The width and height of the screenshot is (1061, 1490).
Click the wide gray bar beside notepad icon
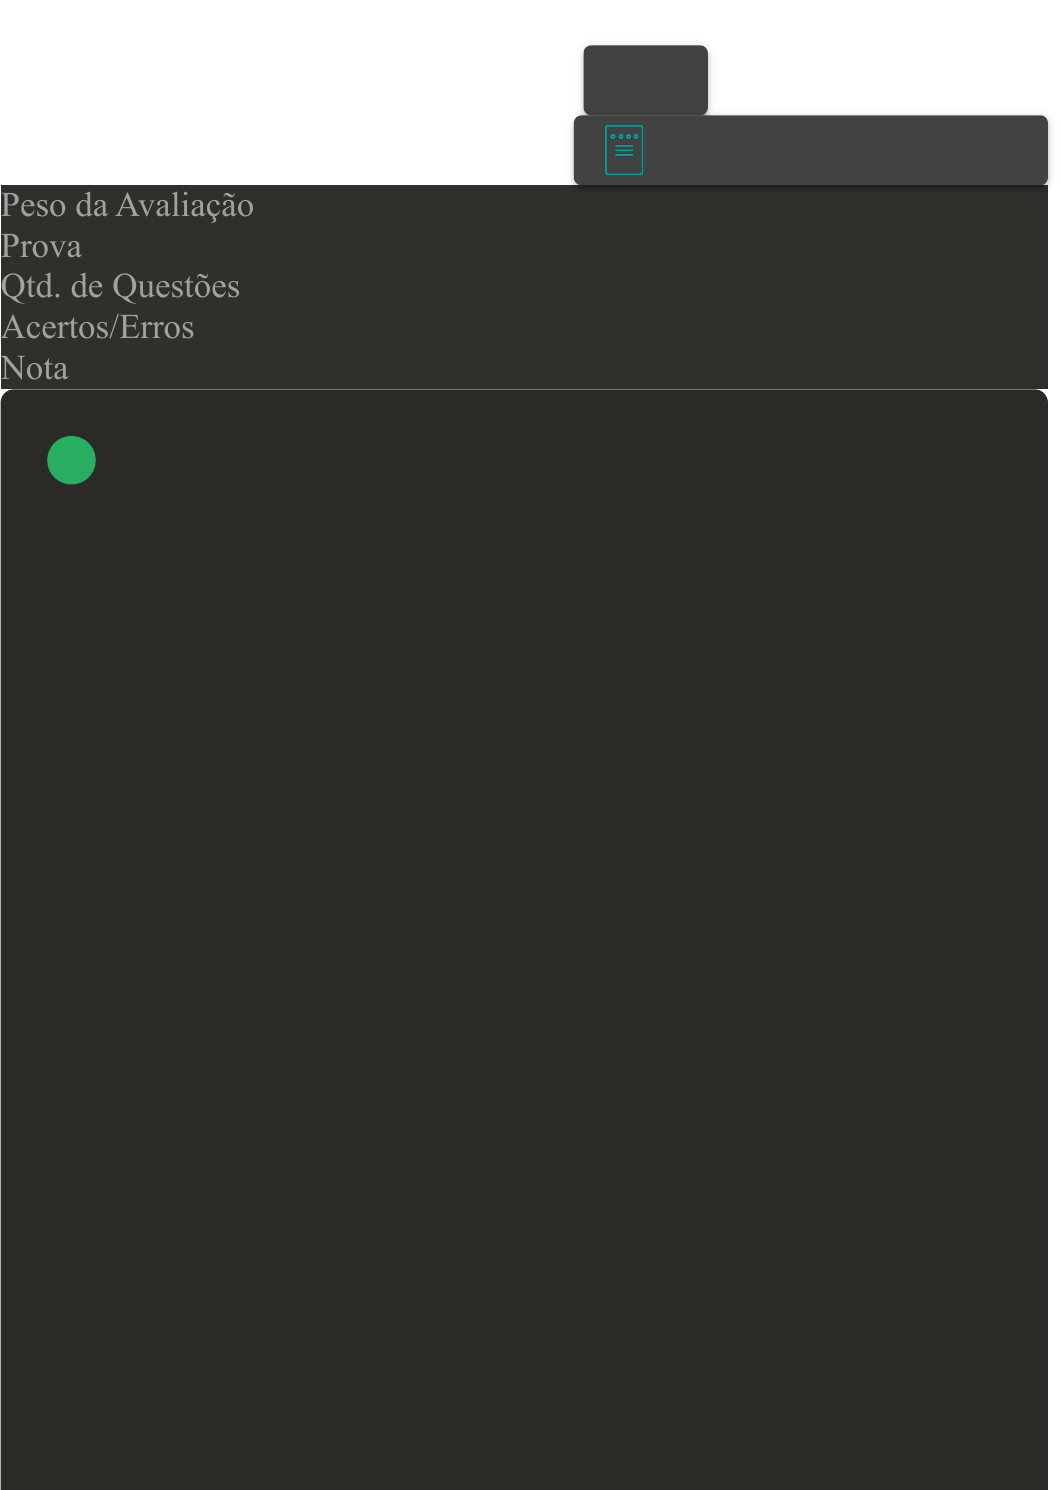[811, 150]
